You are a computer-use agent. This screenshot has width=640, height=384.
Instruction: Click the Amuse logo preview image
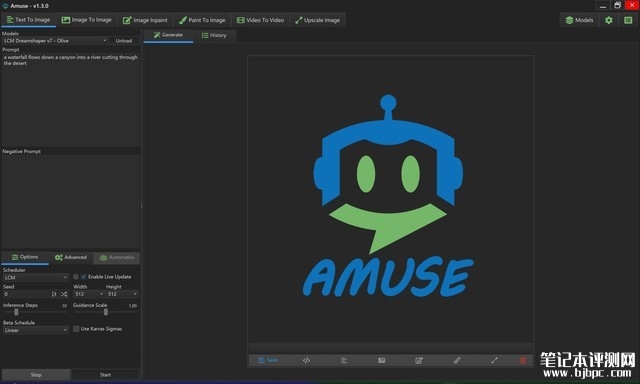[391, 199]
